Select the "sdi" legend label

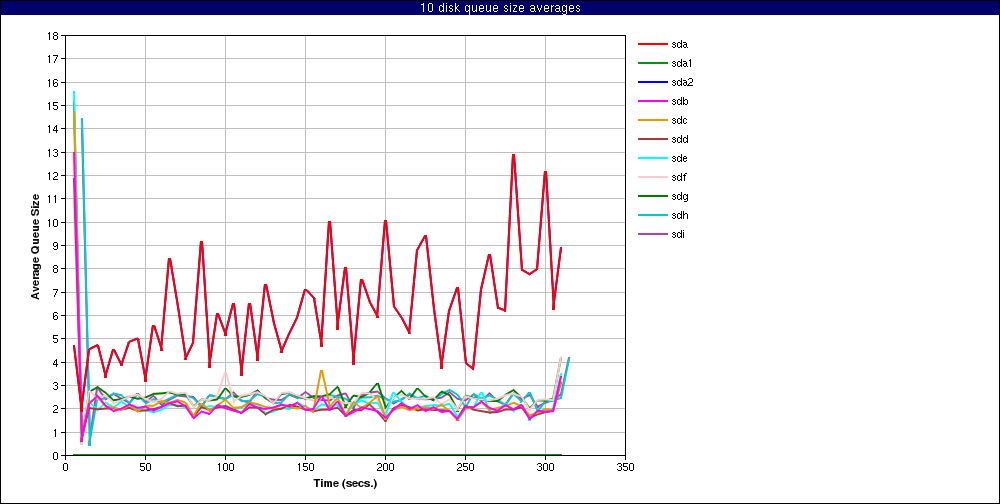point(678,234)
